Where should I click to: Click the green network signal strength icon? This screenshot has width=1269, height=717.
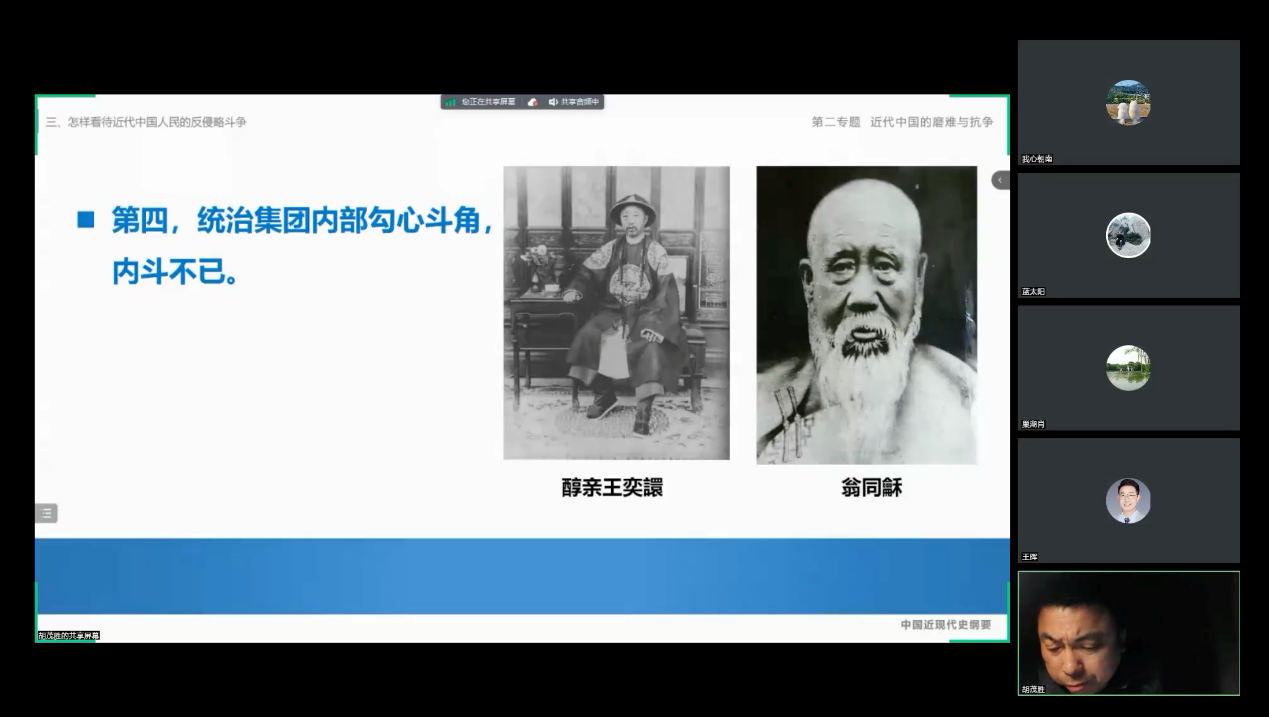tap(451, 102)
